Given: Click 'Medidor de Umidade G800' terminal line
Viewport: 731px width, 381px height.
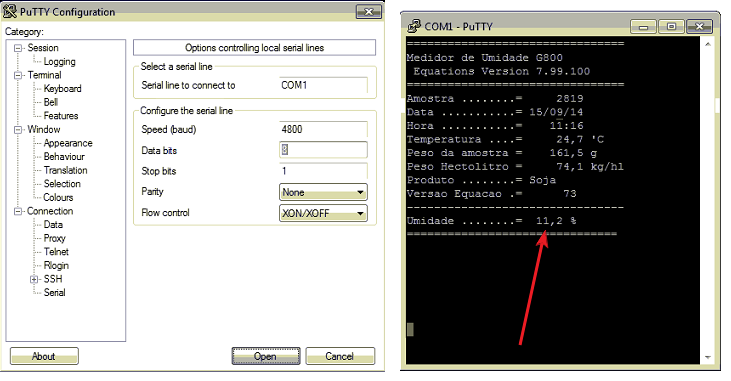Looking at the screenshot, I should [x=484, y=58].
